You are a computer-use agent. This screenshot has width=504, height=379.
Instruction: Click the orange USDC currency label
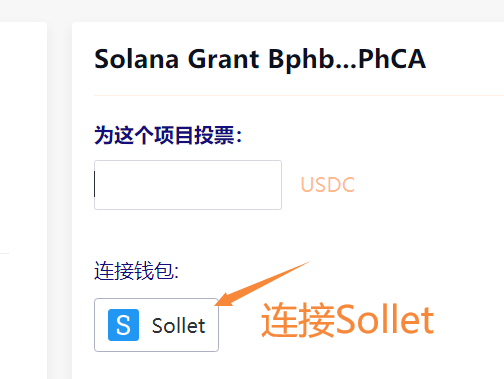point(328,185)
